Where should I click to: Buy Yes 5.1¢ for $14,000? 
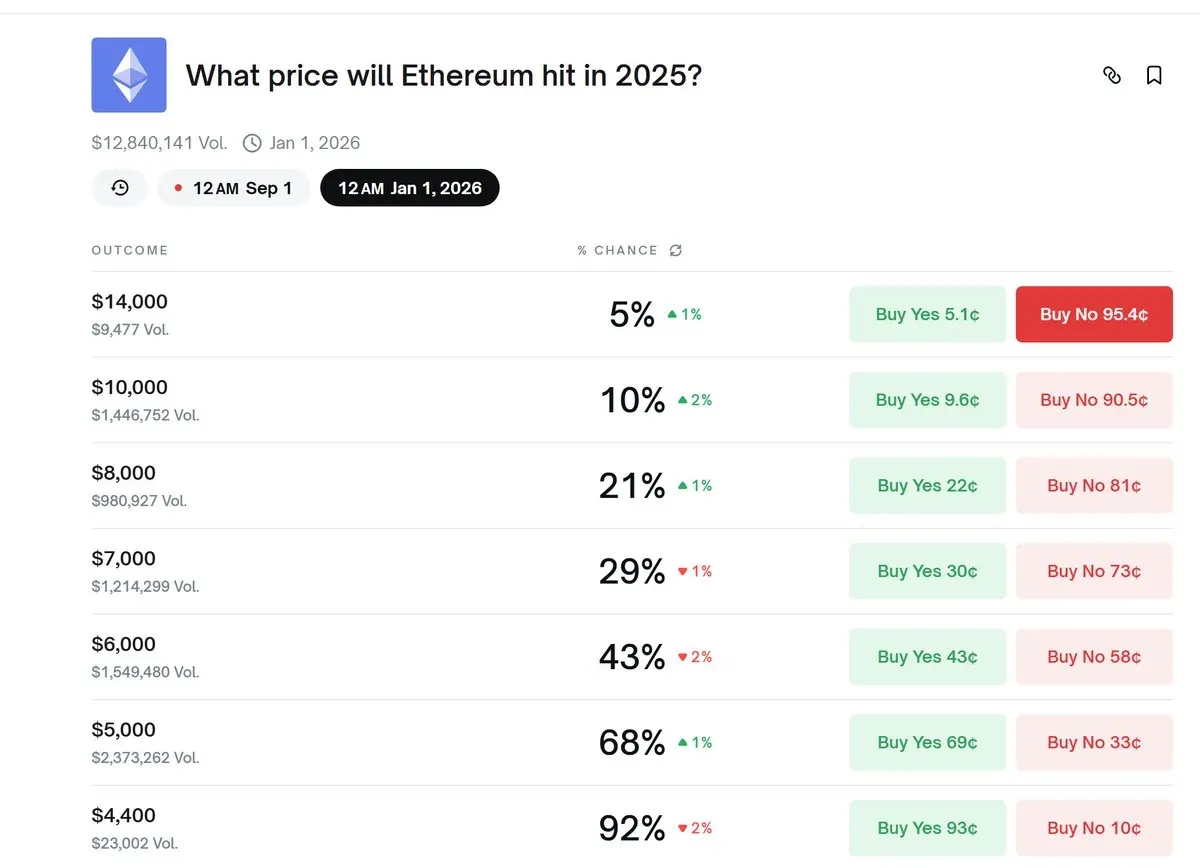click(927, 314)
